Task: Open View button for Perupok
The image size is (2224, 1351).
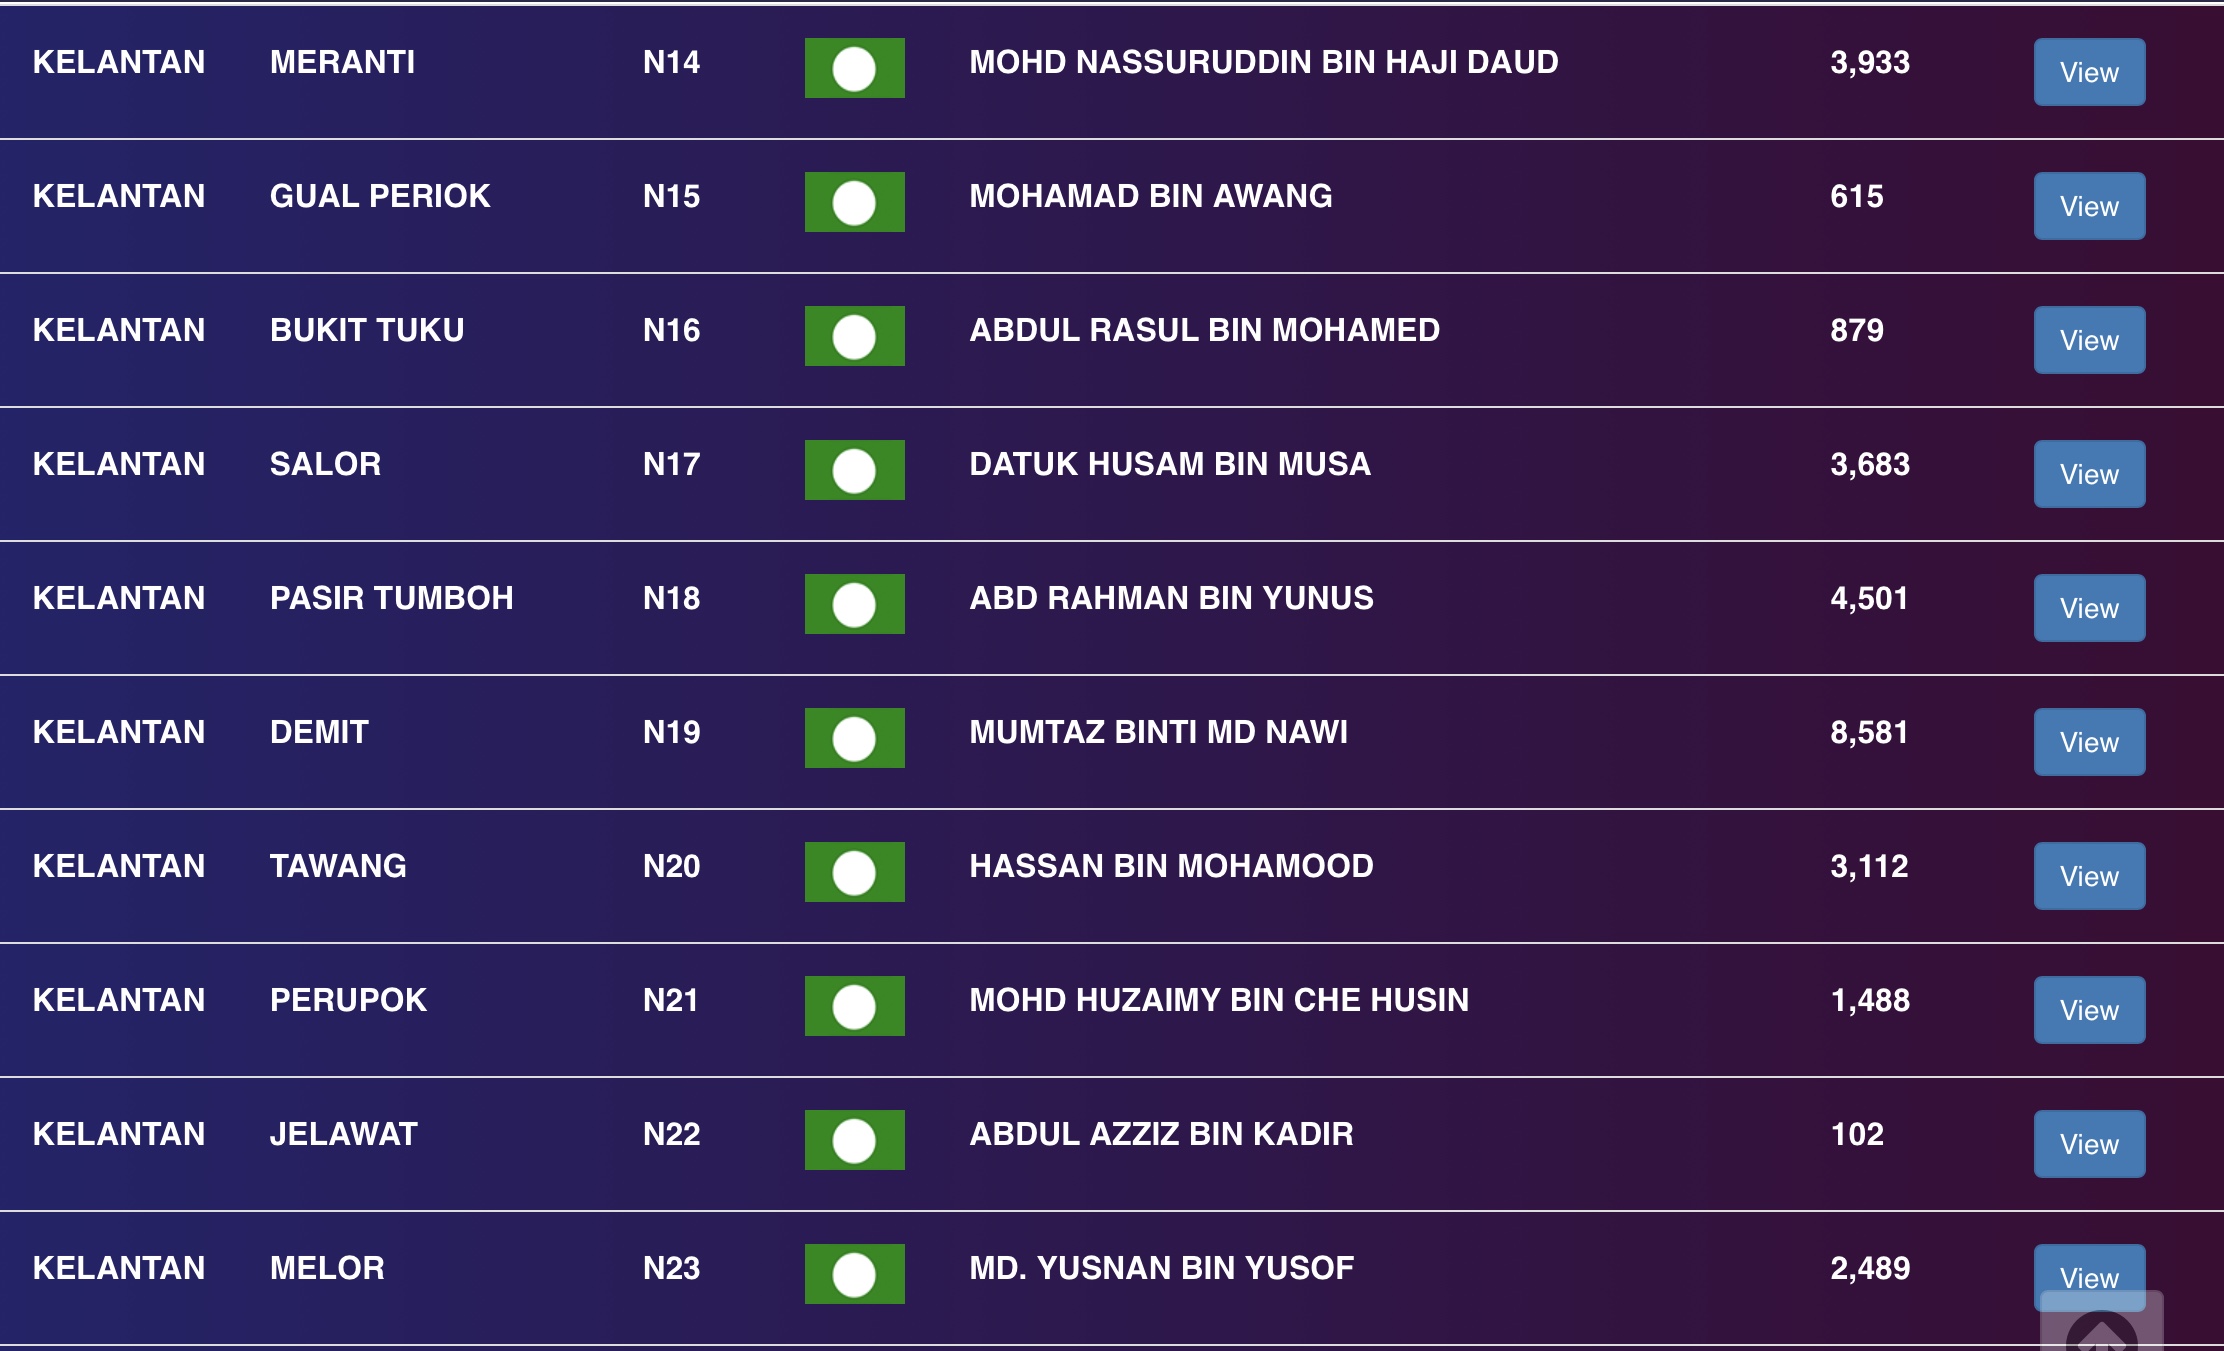Action: (x=2089, y=1010)
